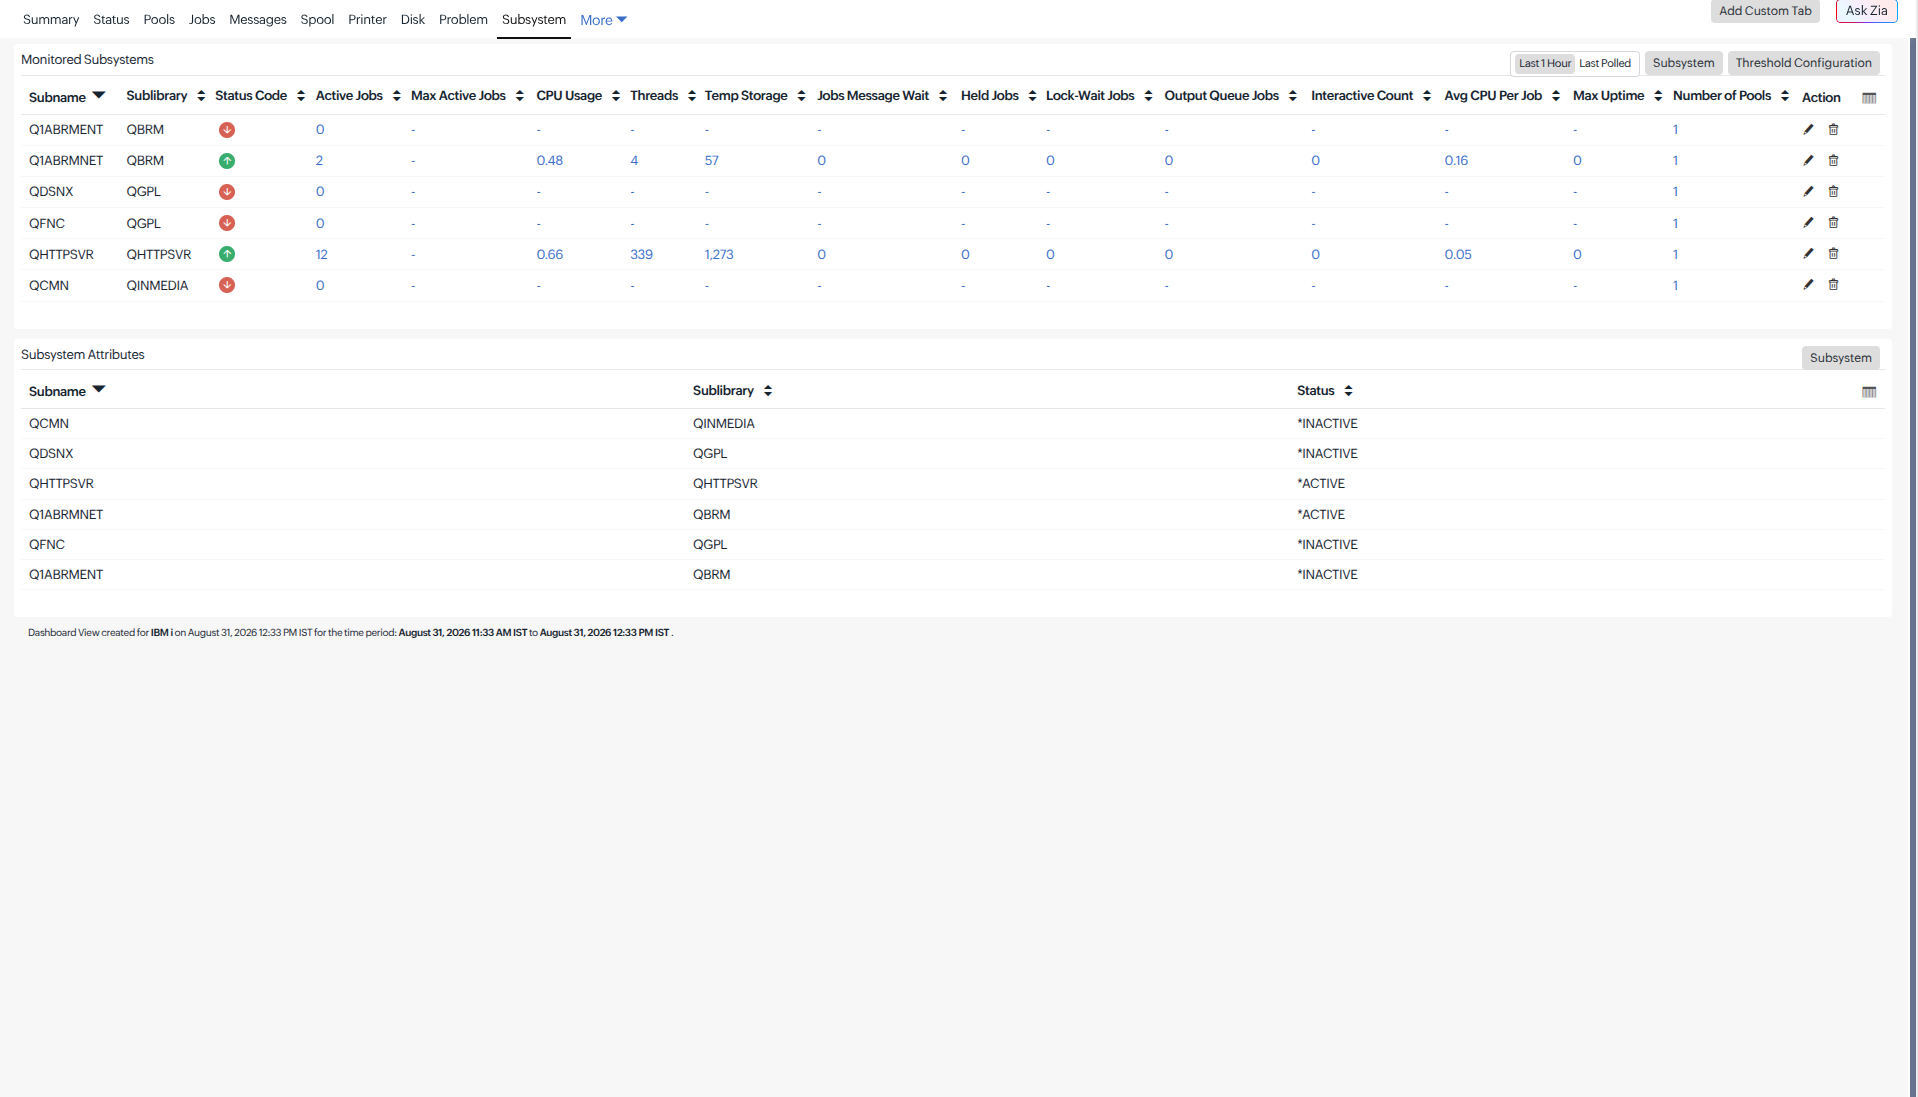Viewport: 1918px width, 1097px height.
Task: Sort by CPU Usage column
Action: (x=578, y=96)
